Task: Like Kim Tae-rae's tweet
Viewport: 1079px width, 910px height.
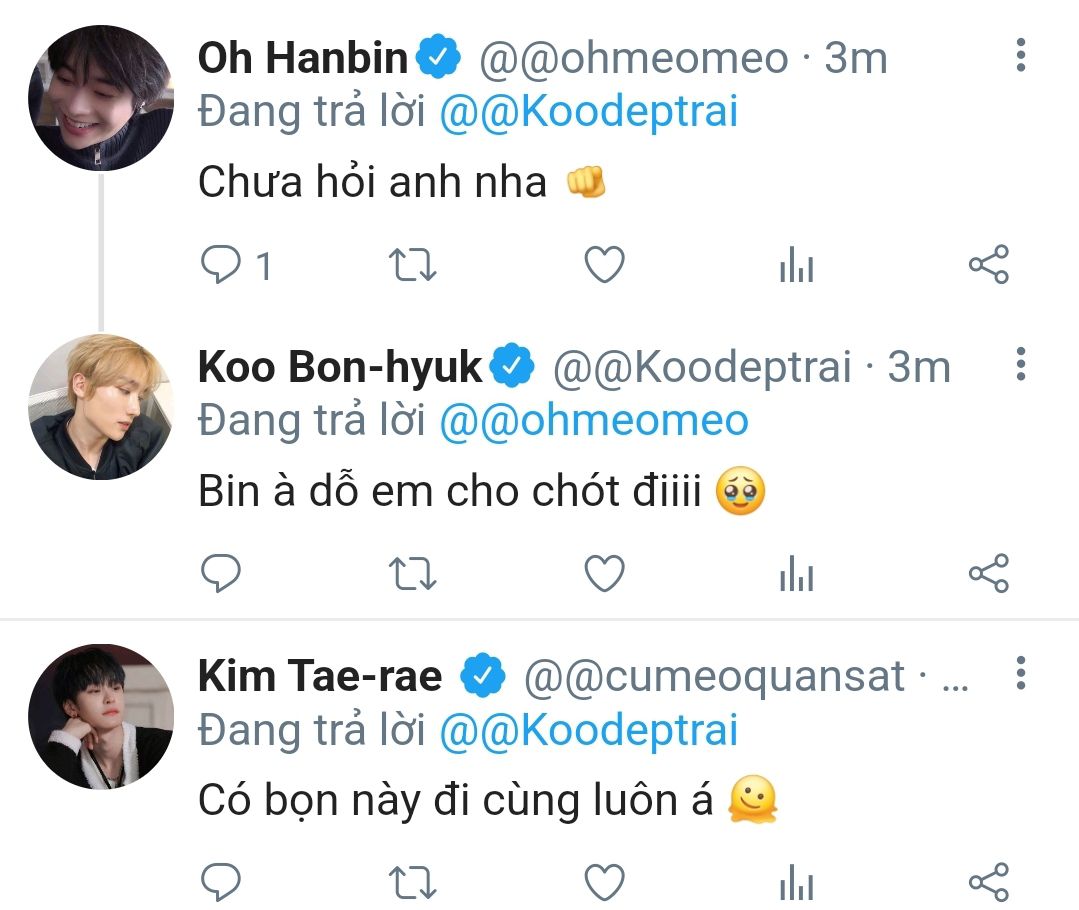Action: pyautogui.click(x=604, y=882)
